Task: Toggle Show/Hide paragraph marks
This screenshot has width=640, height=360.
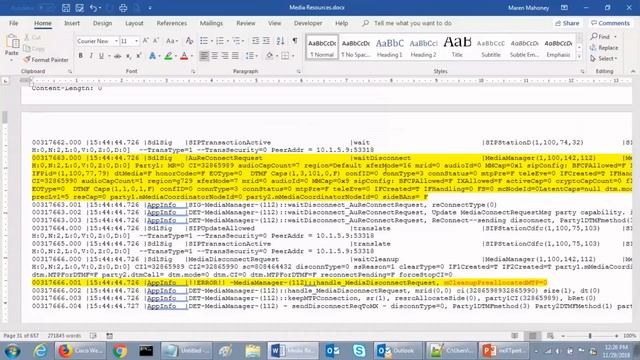Action: point(295,40)
